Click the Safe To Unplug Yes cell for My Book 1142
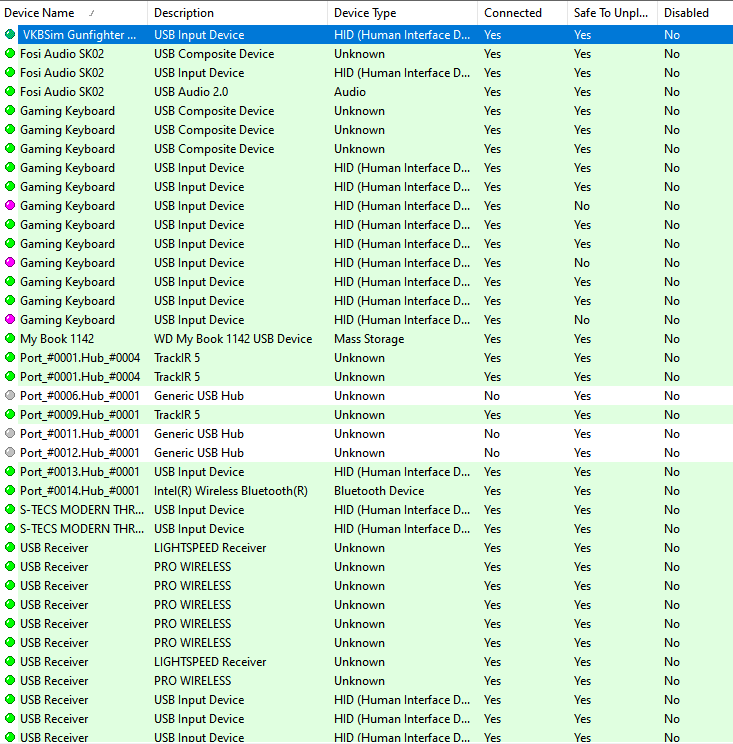 582,339
